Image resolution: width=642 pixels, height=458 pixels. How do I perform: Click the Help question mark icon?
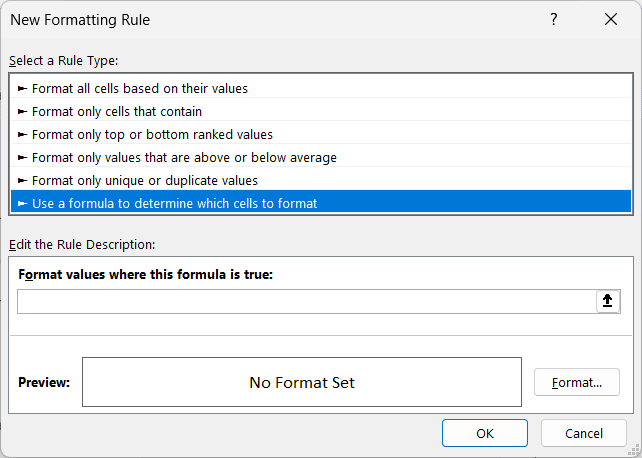554,20
